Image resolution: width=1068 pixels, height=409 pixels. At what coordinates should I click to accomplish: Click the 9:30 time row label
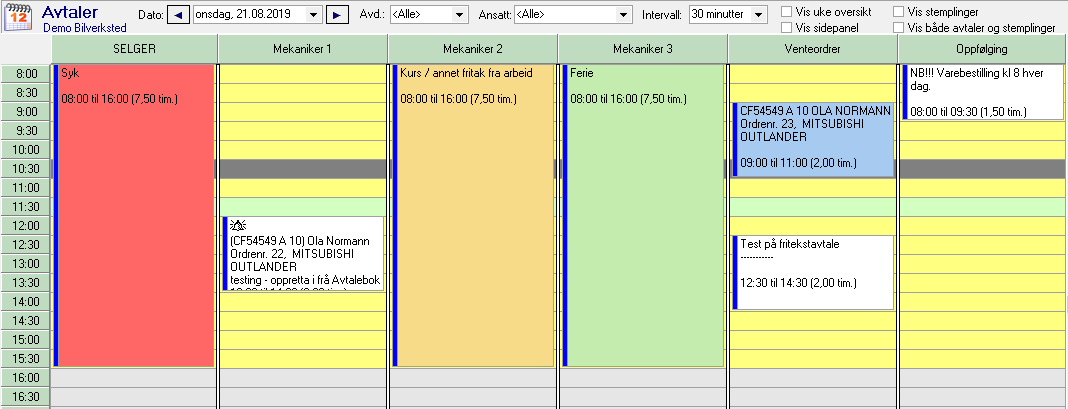(25, 131)
